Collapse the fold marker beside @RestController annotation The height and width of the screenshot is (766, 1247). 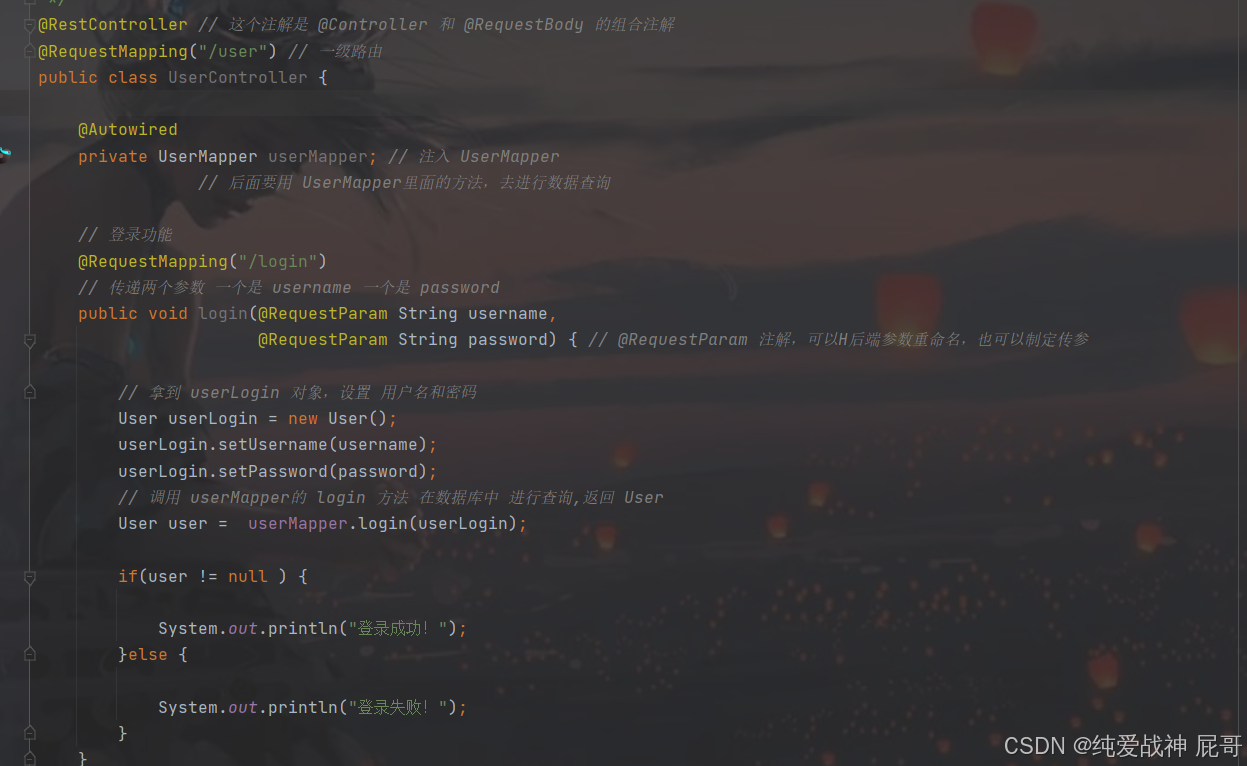[x=29, y=25]
